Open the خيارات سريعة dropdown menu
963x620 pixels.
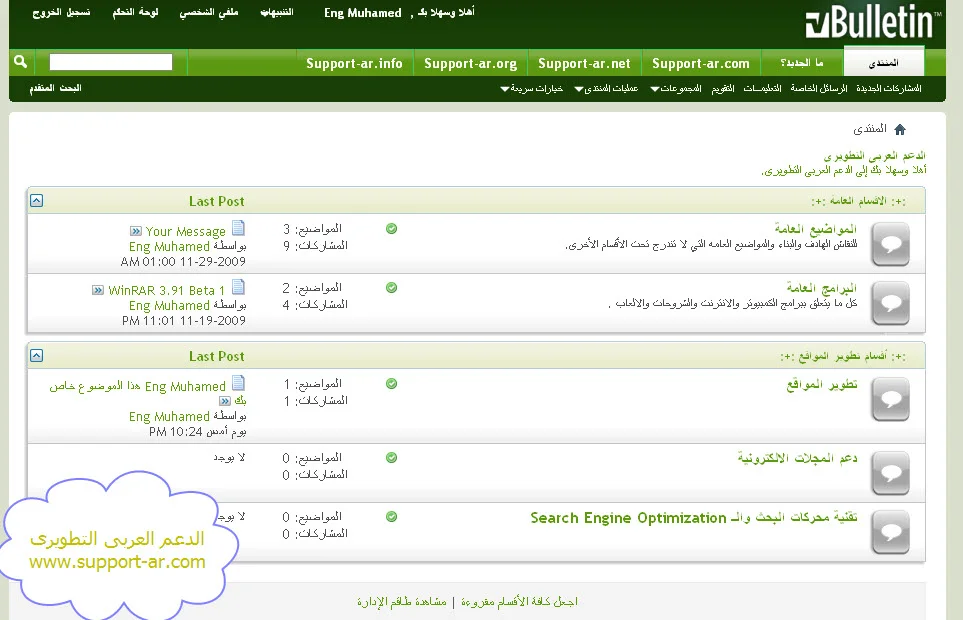click(x=532, y=89)
